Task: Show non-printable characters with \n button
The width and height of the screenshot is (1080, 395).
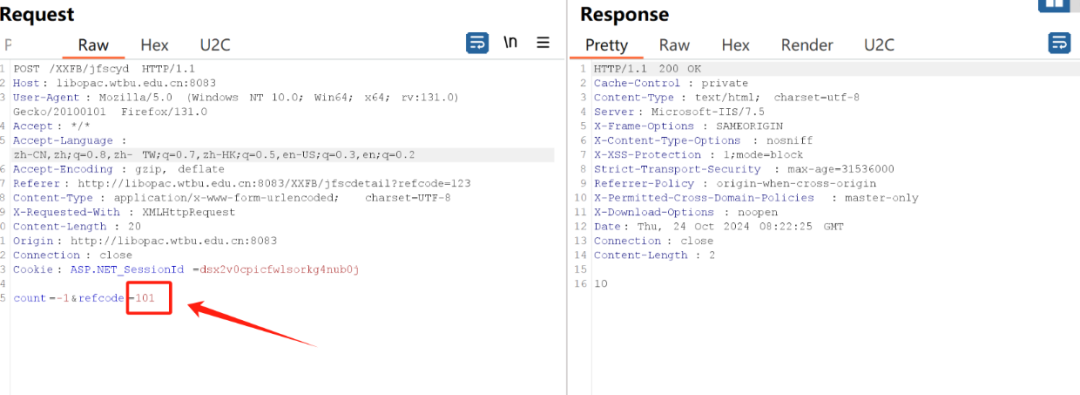Action: coord(510,43)
